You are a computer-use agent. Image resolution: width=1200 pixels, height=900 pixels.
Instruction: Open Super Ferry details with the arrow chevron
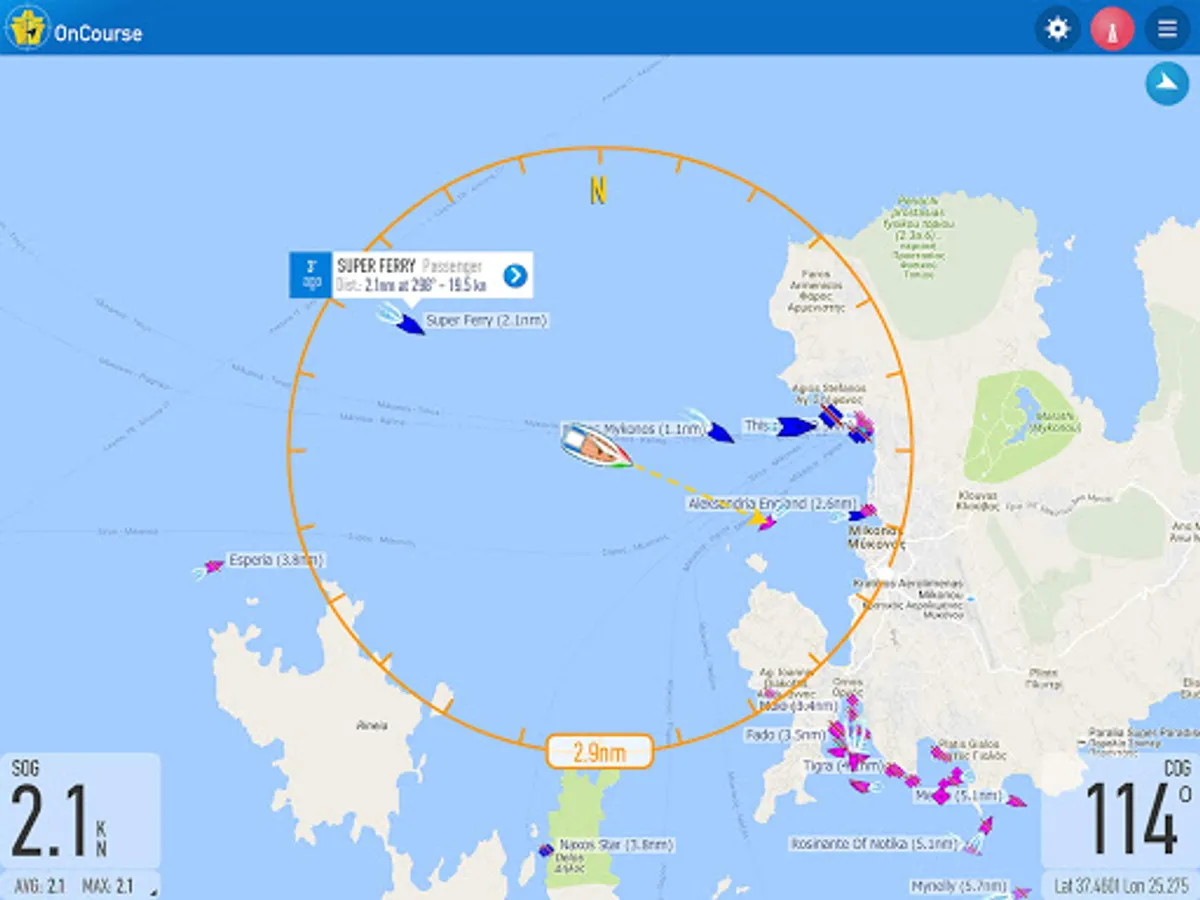(x=515, y=276)
